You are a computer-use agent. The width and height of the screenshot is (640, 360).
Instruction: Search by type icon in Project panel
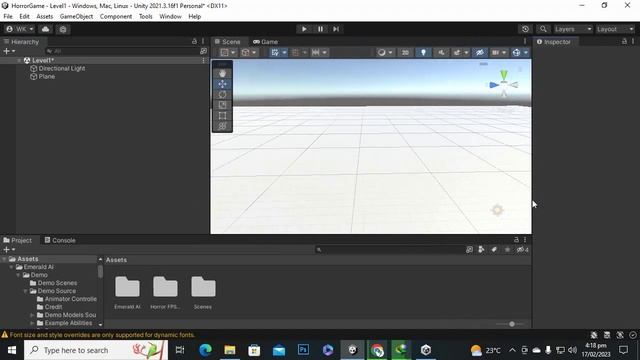click(x=482, y=249)
